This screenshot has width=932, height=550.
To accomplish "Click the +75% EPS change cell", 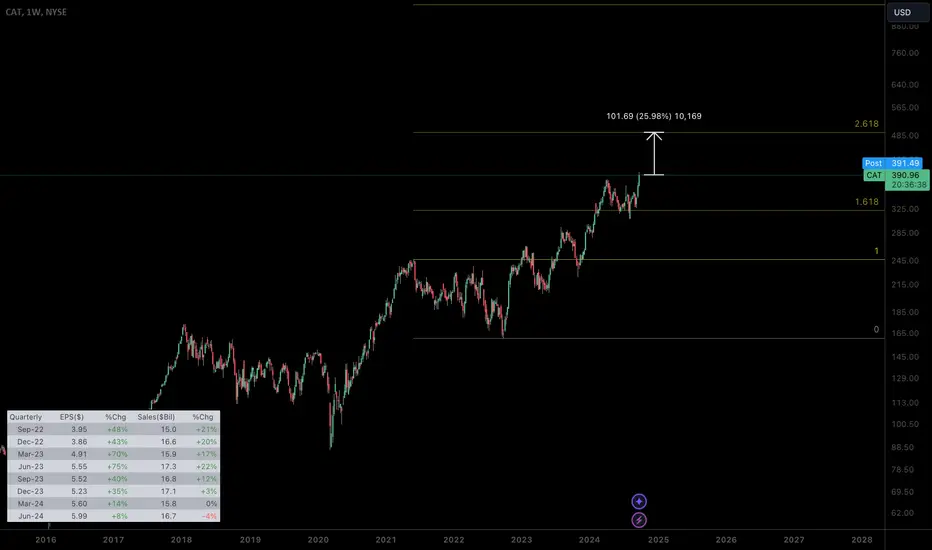I will [117, 467].
